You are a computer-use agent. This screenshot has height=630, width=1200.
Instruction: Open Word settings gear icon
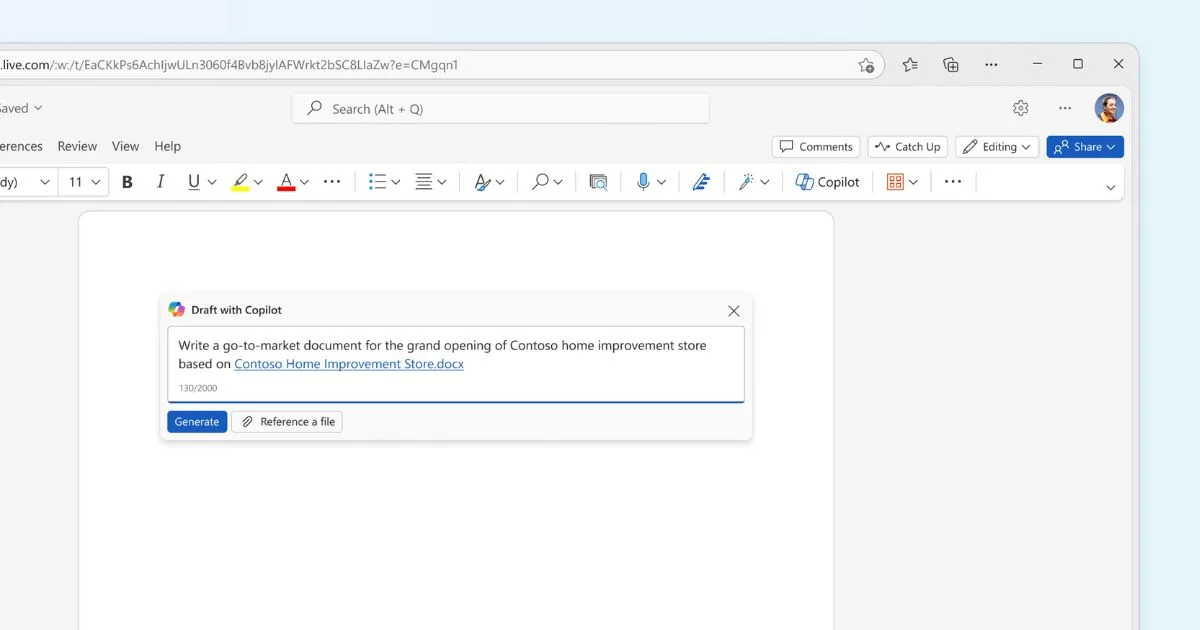(x=1020, y=108)
